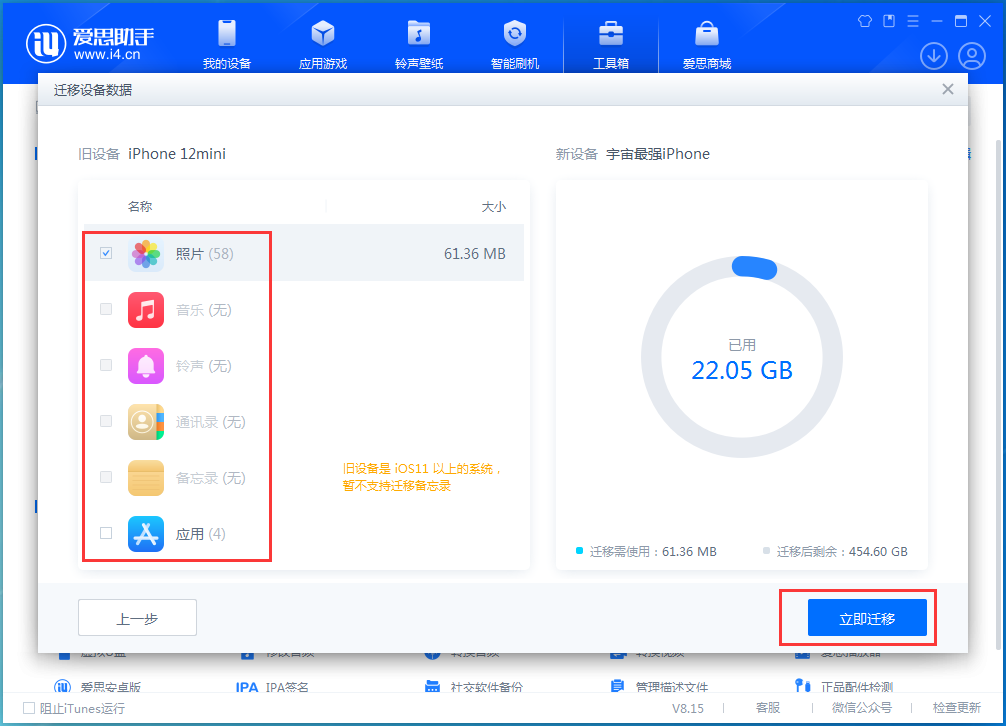Click the 检查更新 link
This screenshot has height=726, width=1006.
956,708
